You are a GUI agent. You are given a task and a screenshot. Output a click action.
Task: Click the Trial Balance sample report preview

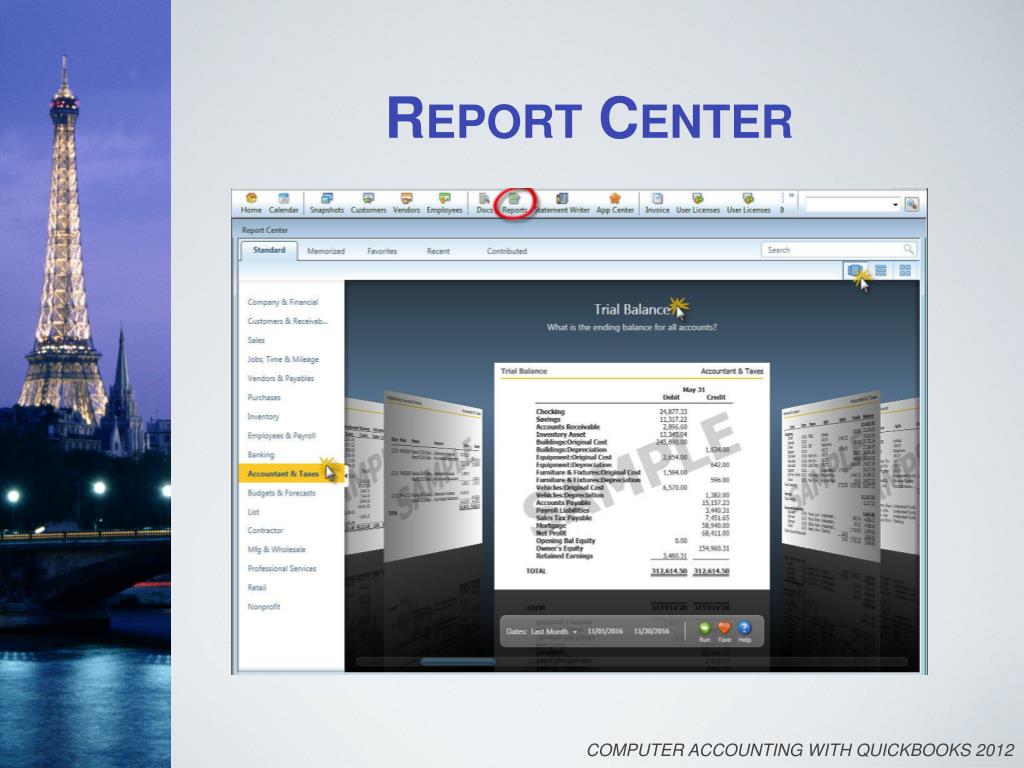point(632,476)
